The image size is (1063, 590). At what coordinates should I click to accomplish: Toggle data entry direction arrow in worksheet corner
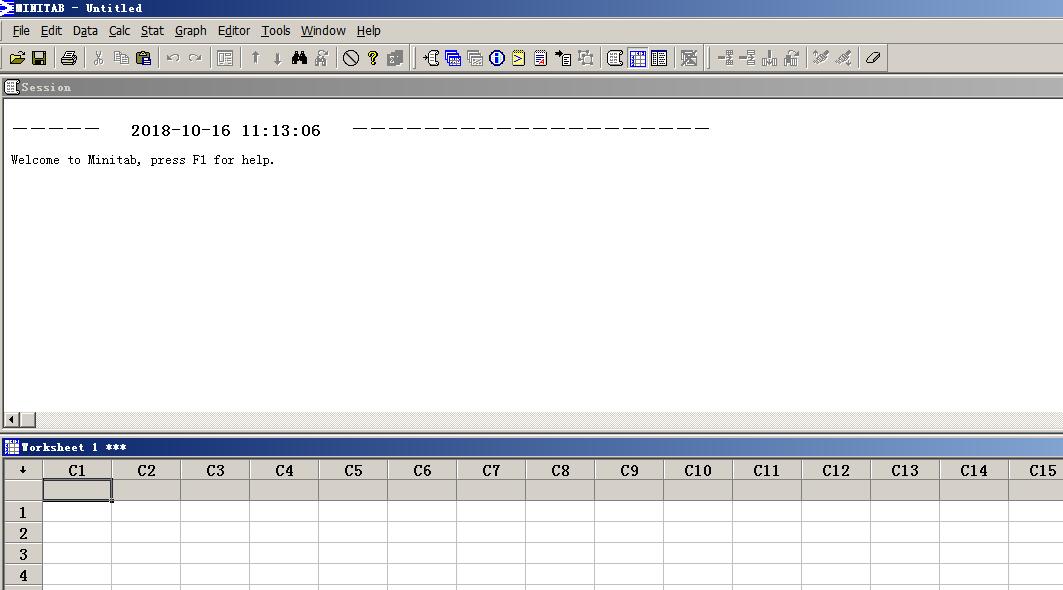coord(23,470)
